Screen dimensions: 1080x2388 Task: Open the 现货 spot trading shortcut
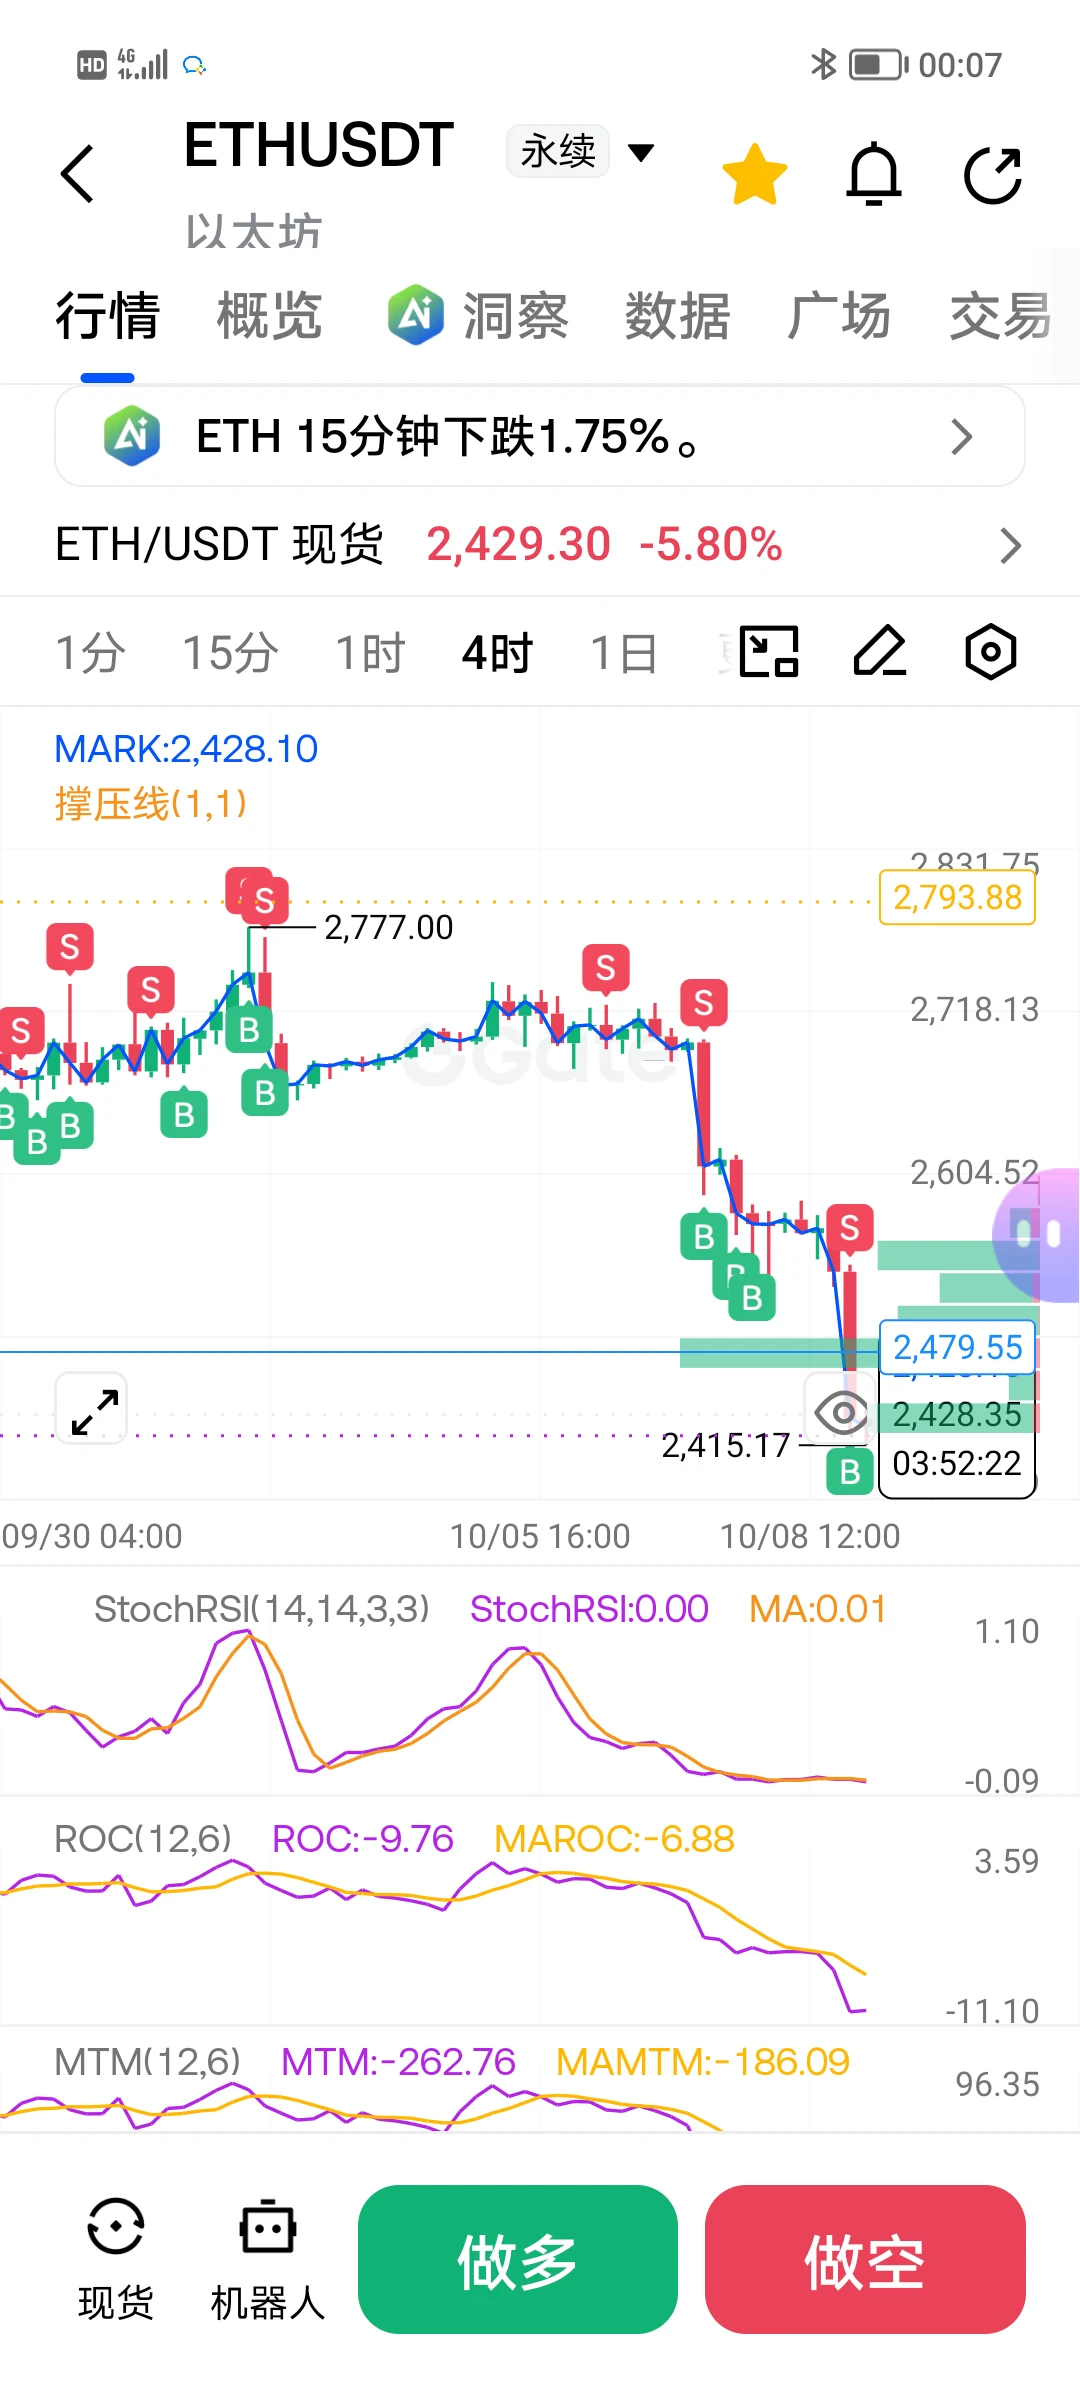pyautogui.click(x=116, y=2260)
